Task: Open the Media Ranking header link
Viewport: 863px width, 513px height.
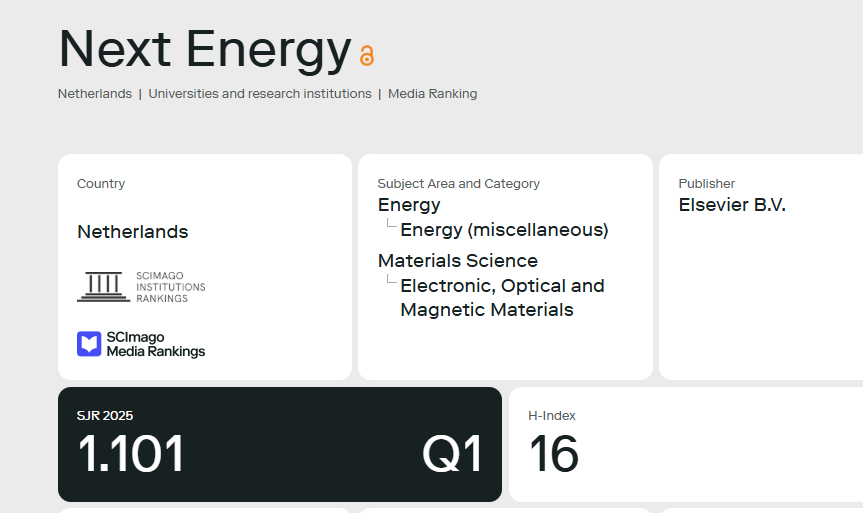Action: click(x=433, y=94)
